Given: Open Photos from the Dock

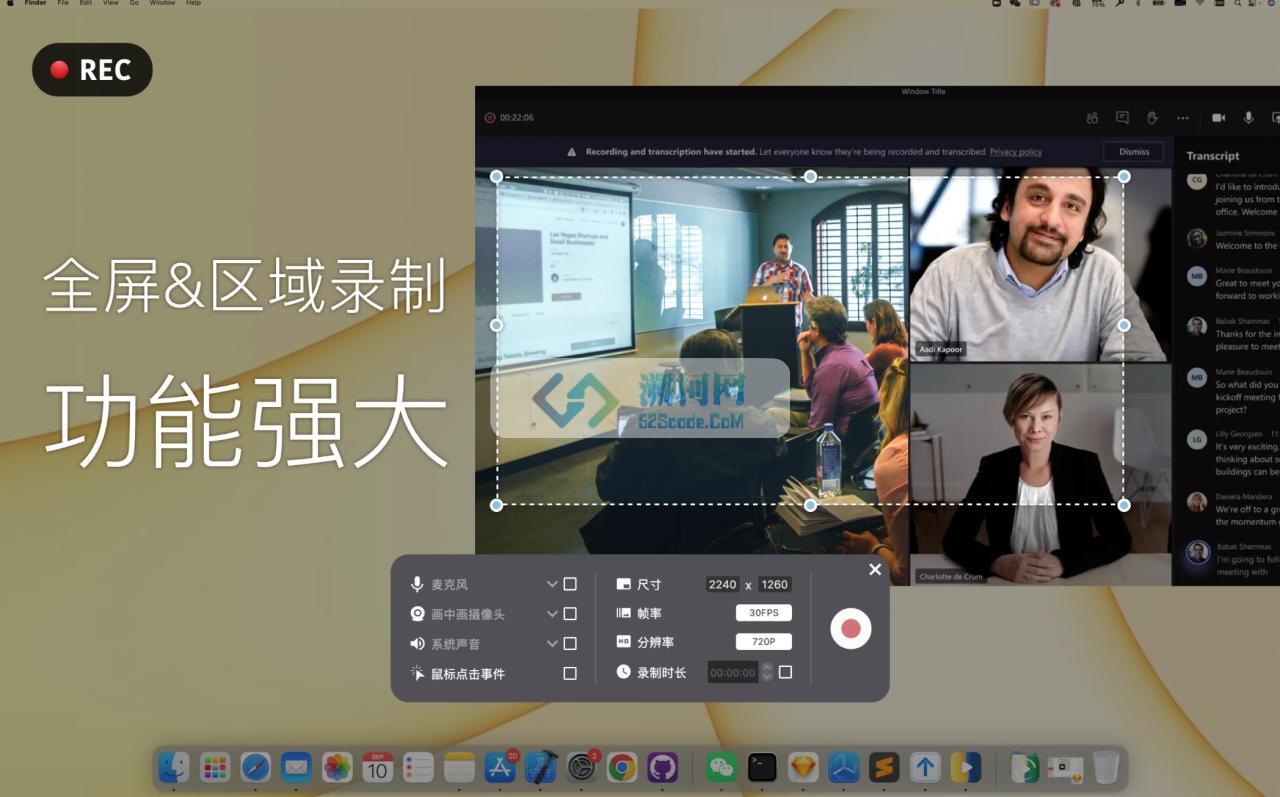Looking at the screenshot, I should click(337, 767).
